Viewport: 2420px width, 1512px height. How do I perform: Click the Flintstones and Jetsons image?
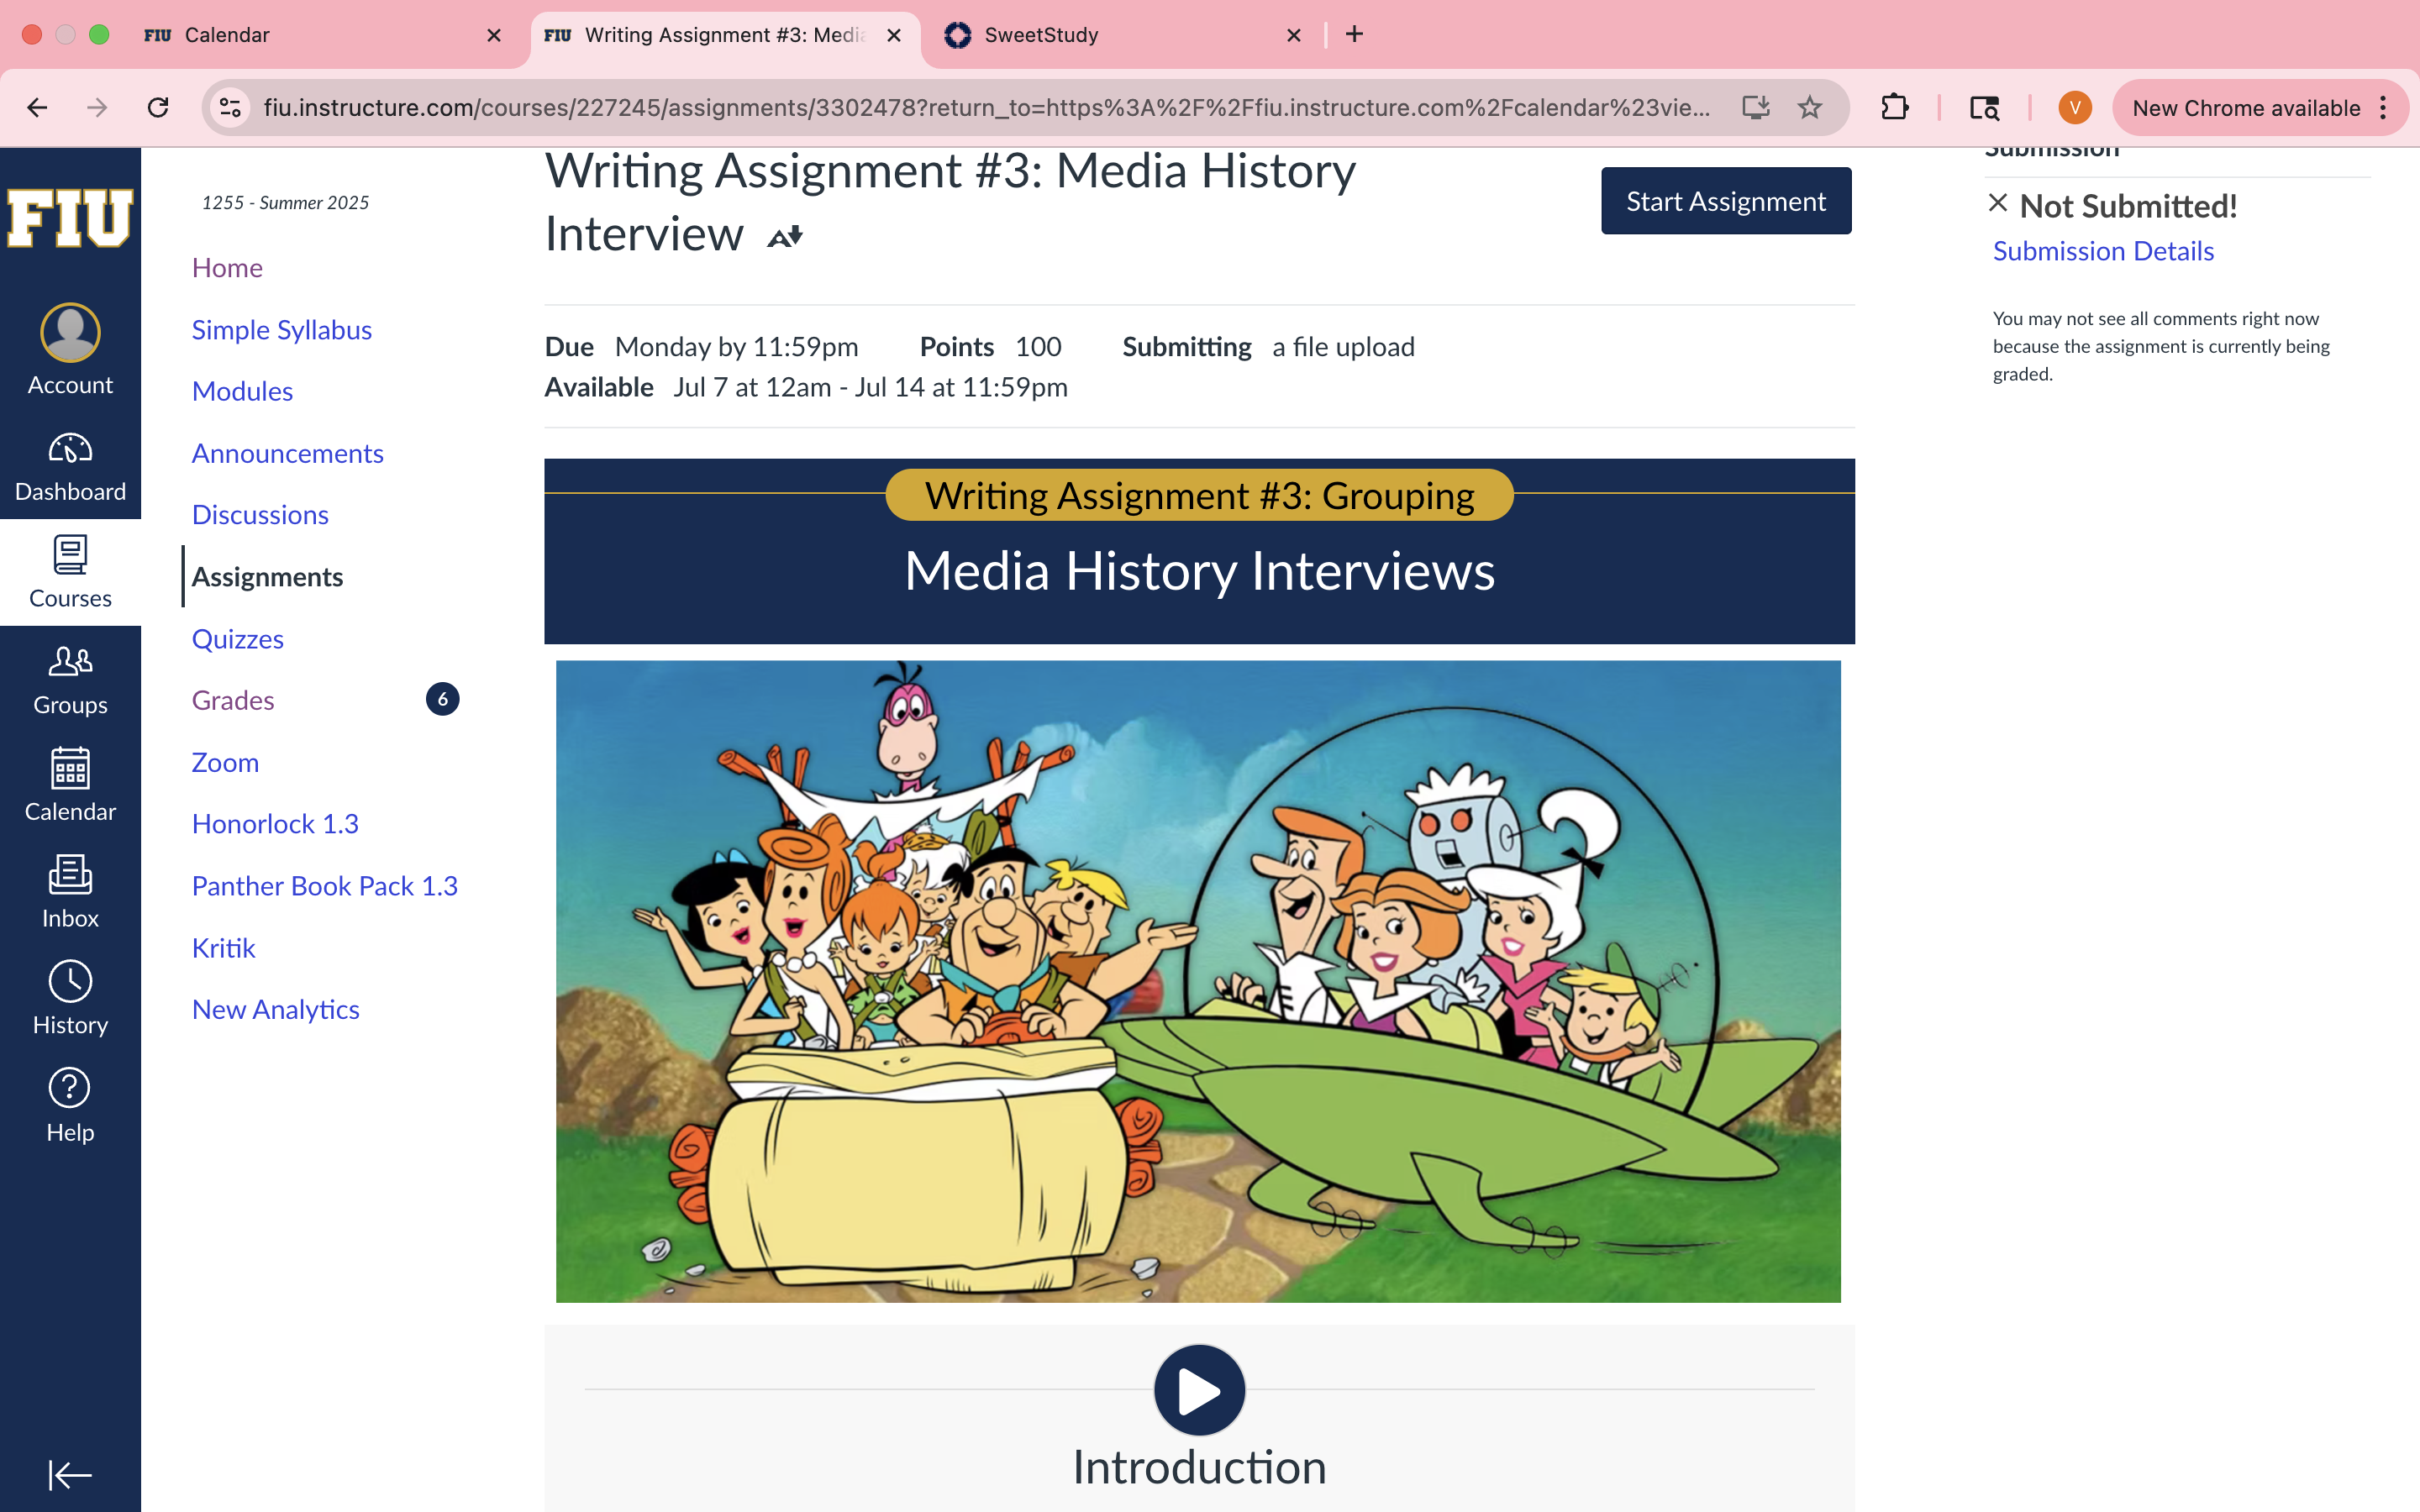(1198, 981)
